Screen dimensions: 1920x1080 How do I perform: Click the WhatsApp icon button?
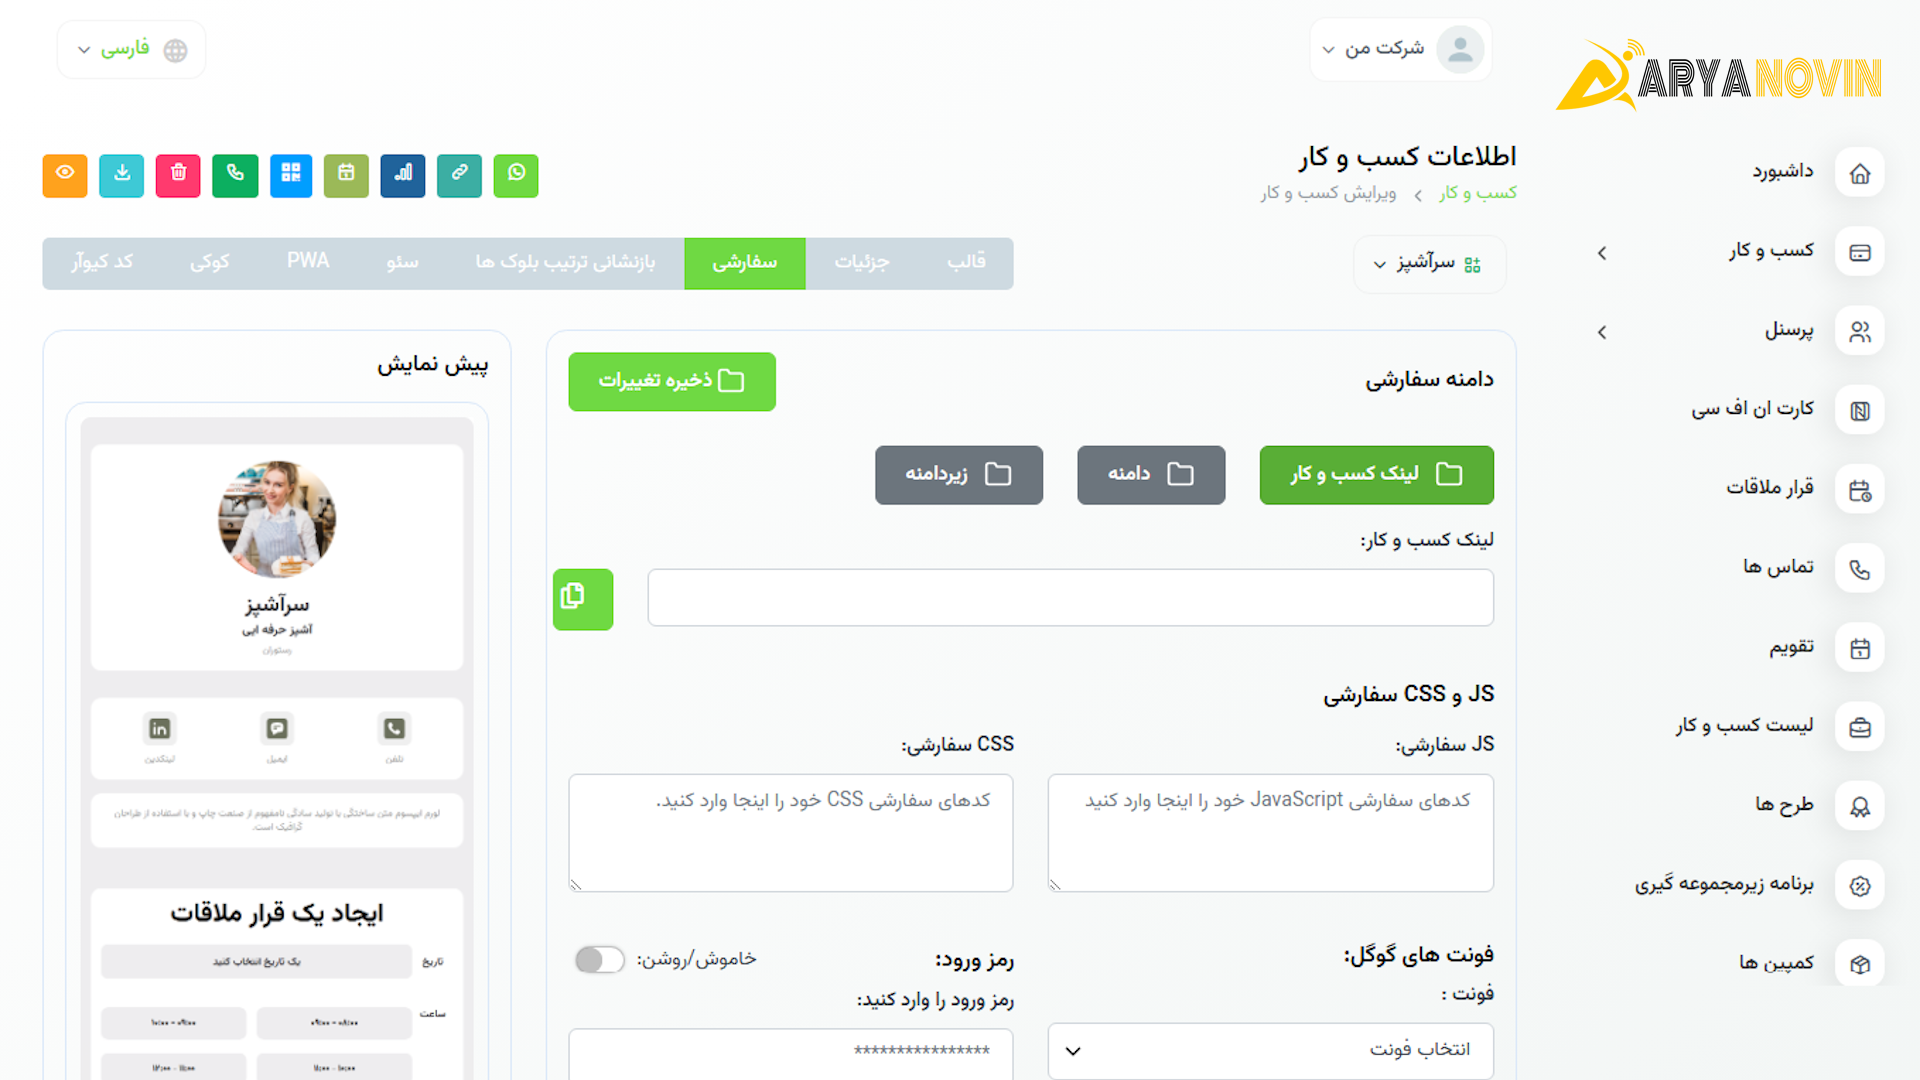point(516,175)
